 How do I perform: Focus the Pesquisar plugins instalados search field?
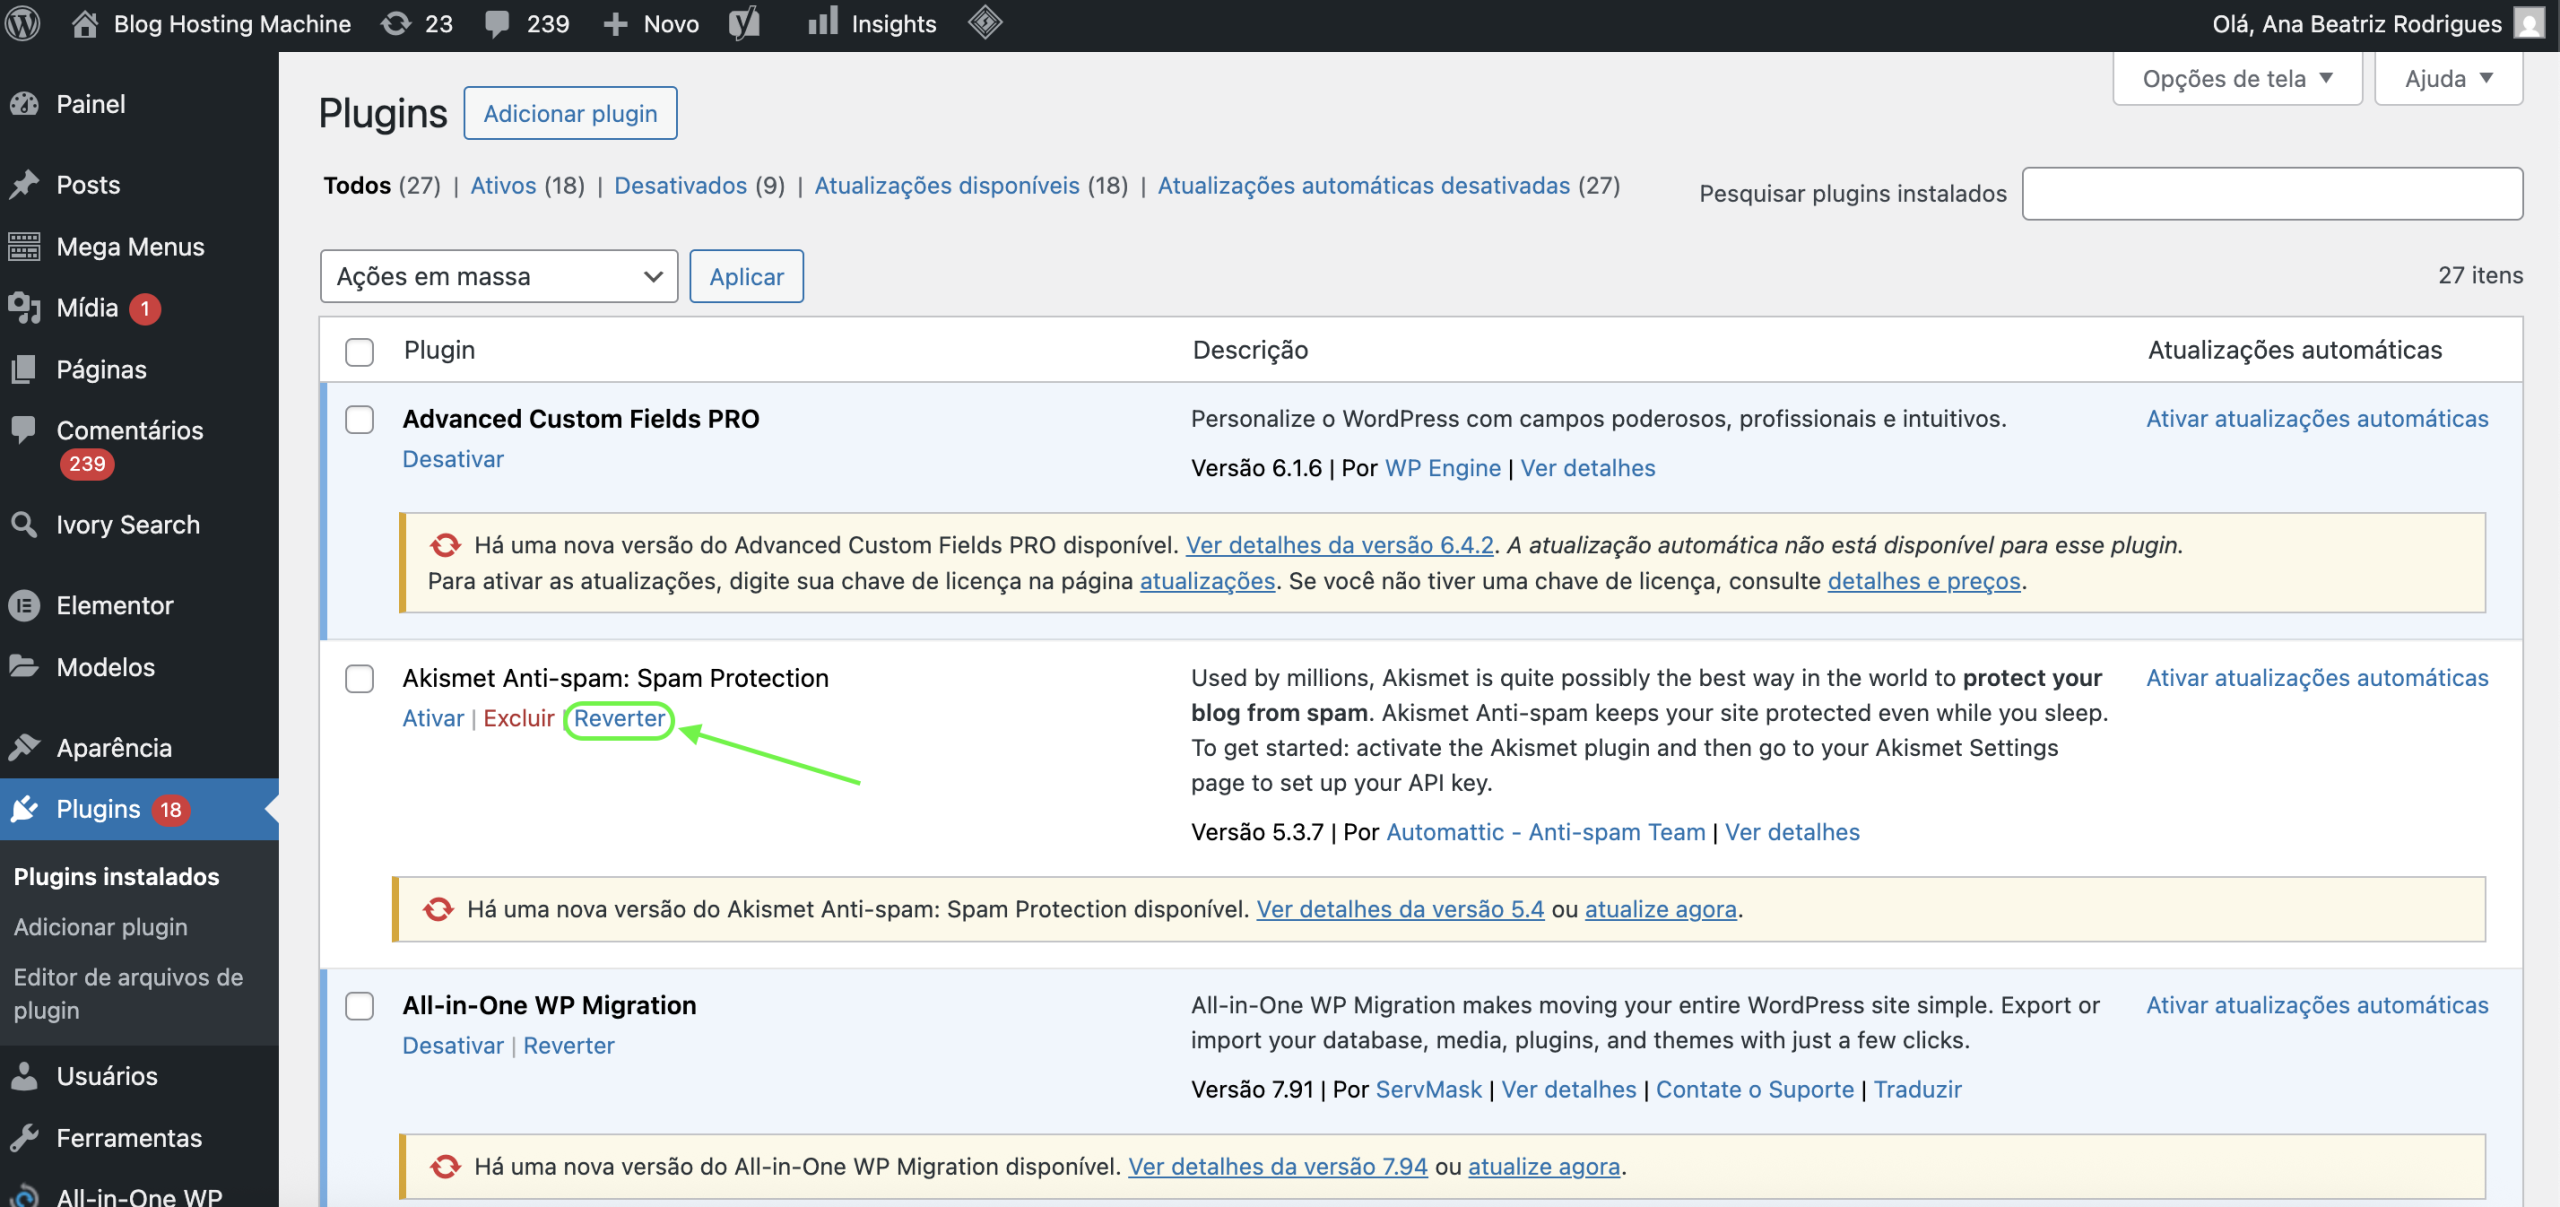tap(2272, 193)
